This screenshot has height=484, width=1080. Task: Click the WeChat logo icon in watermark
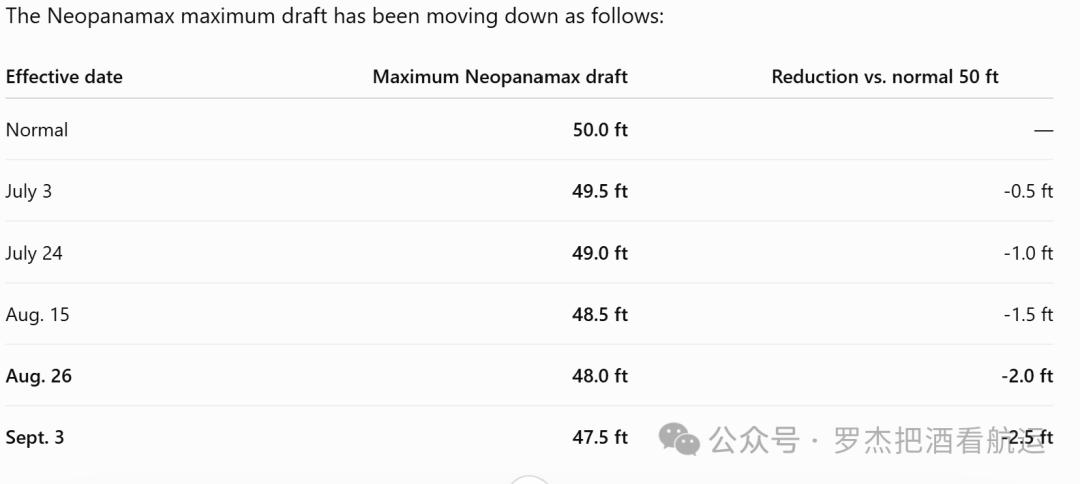(x=679, y=439)
